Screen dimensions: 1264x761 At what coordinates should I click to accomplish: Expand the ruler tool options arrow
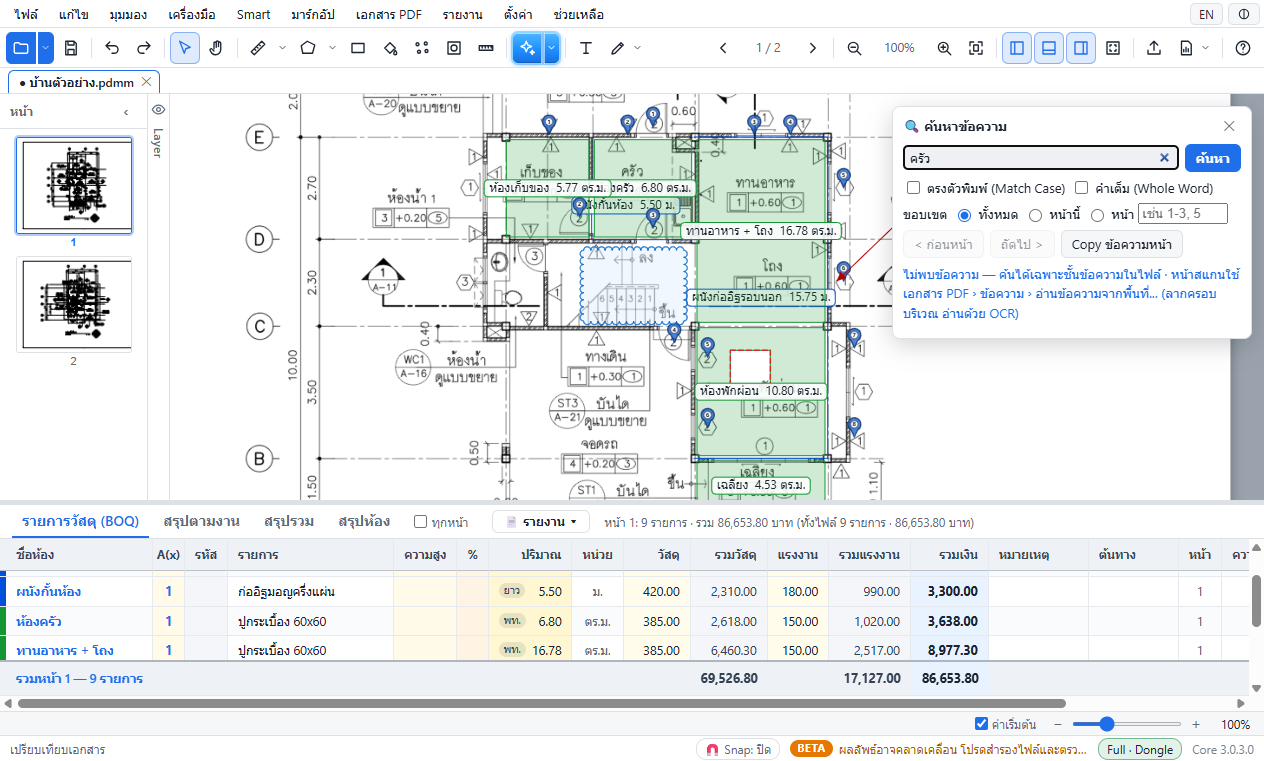pyautogui.click(x=282, y=48)
